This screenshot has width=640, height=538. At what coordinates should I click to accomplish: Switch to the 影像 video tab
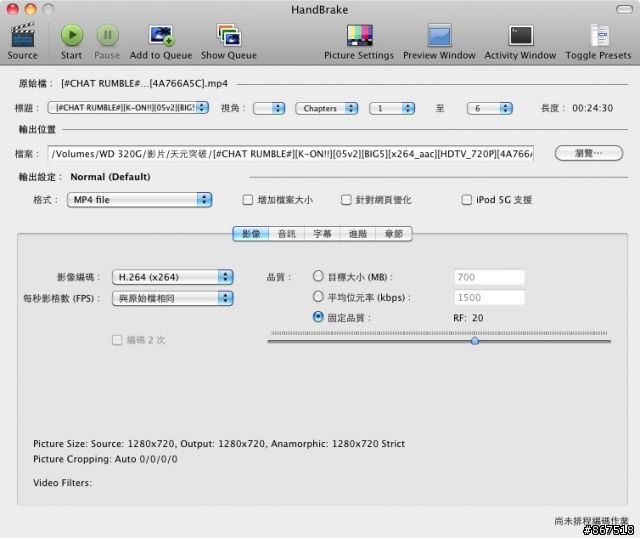[251, 234]
